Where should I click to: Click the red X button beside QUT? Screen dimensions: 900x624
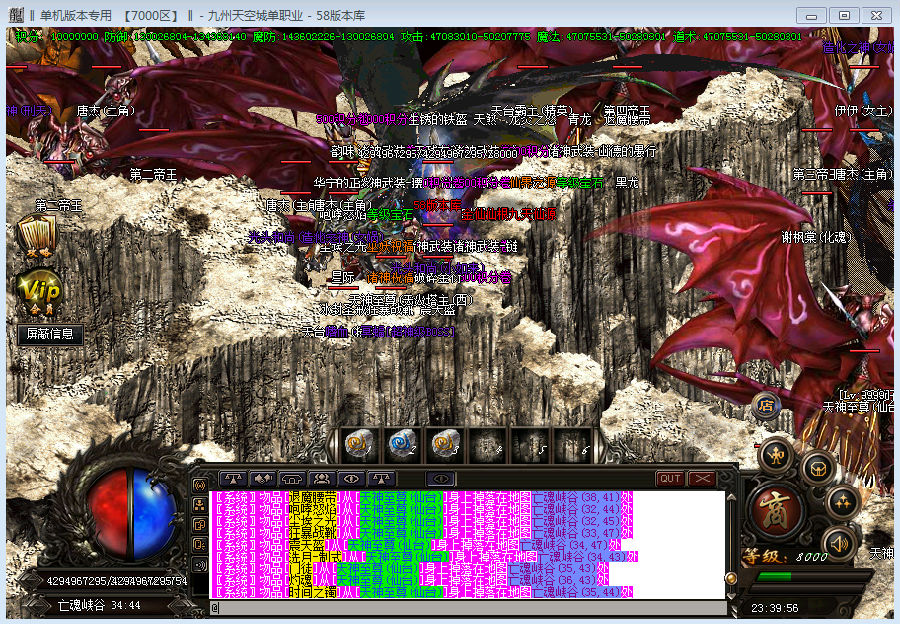[x=701, y=479]
